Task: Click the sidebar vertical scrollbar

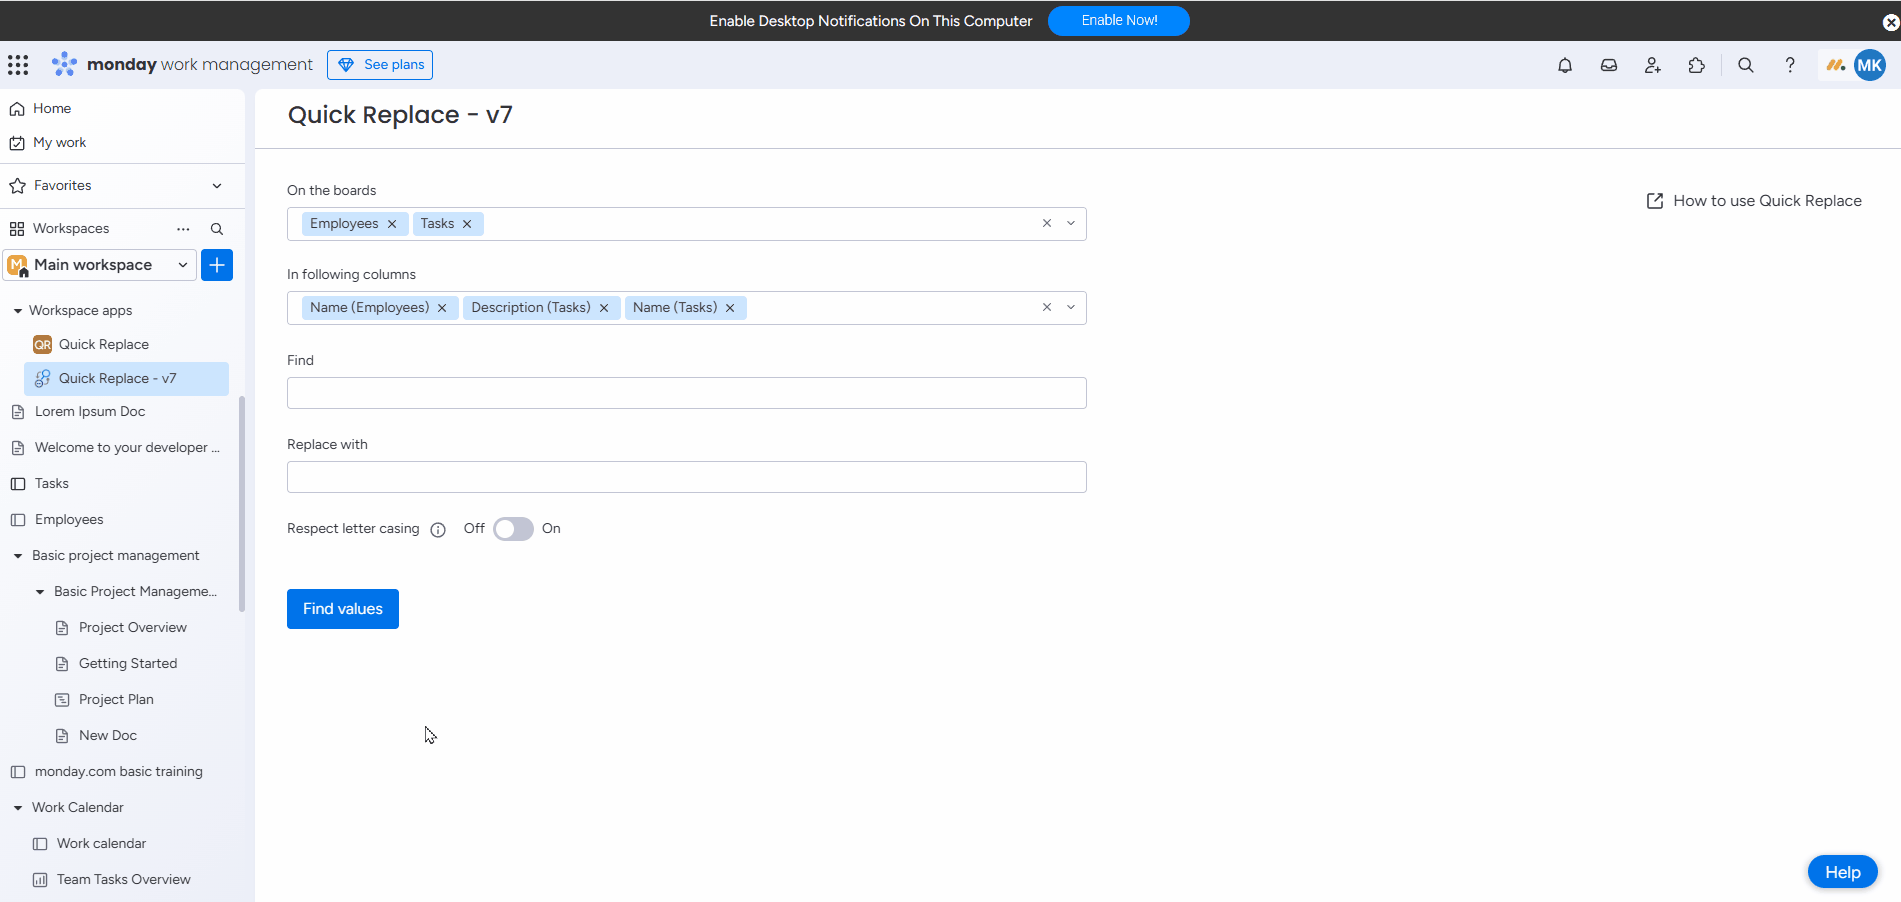Action: (242, 504)
